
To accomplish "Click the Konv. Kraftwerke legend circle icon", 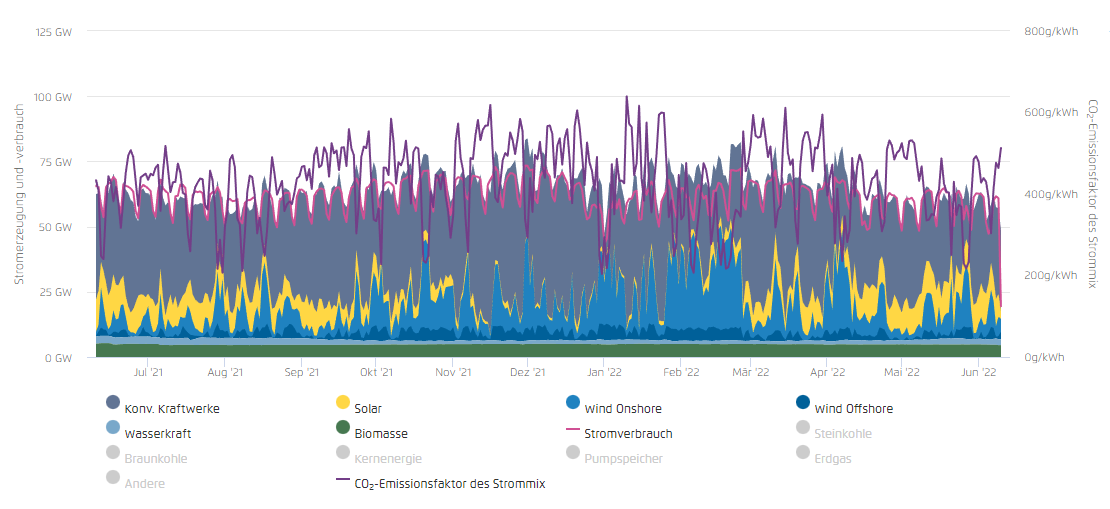I will (x=113, y=403).
